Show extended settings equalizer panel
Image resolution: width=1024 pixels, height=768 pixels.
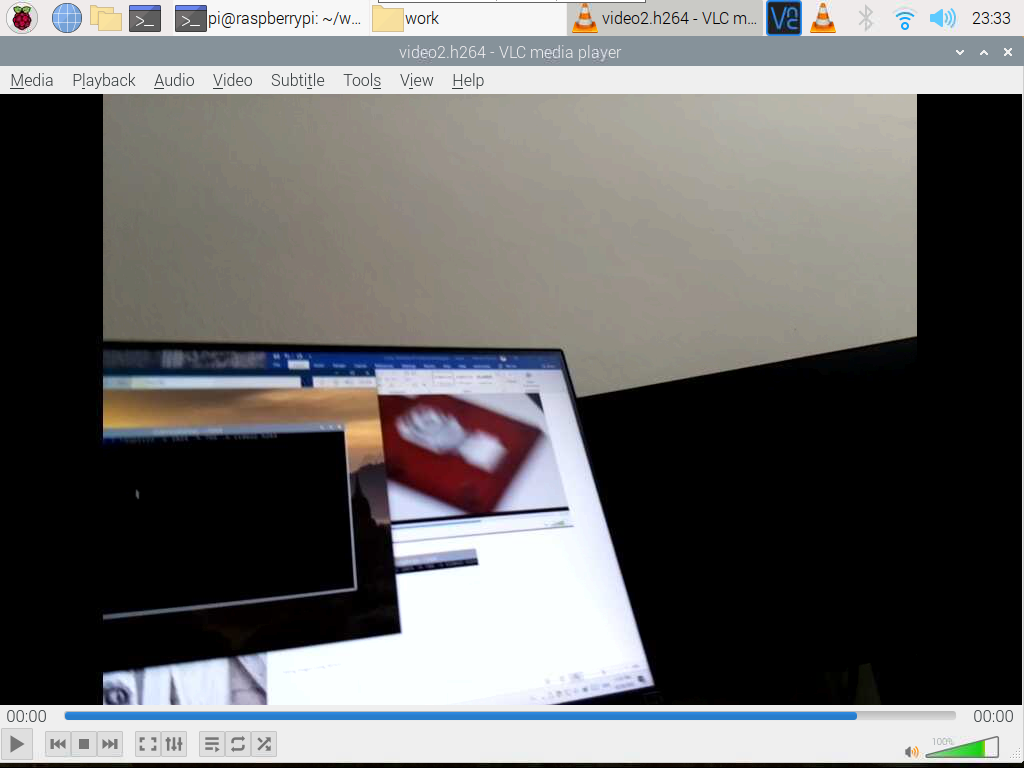(174, 744)
